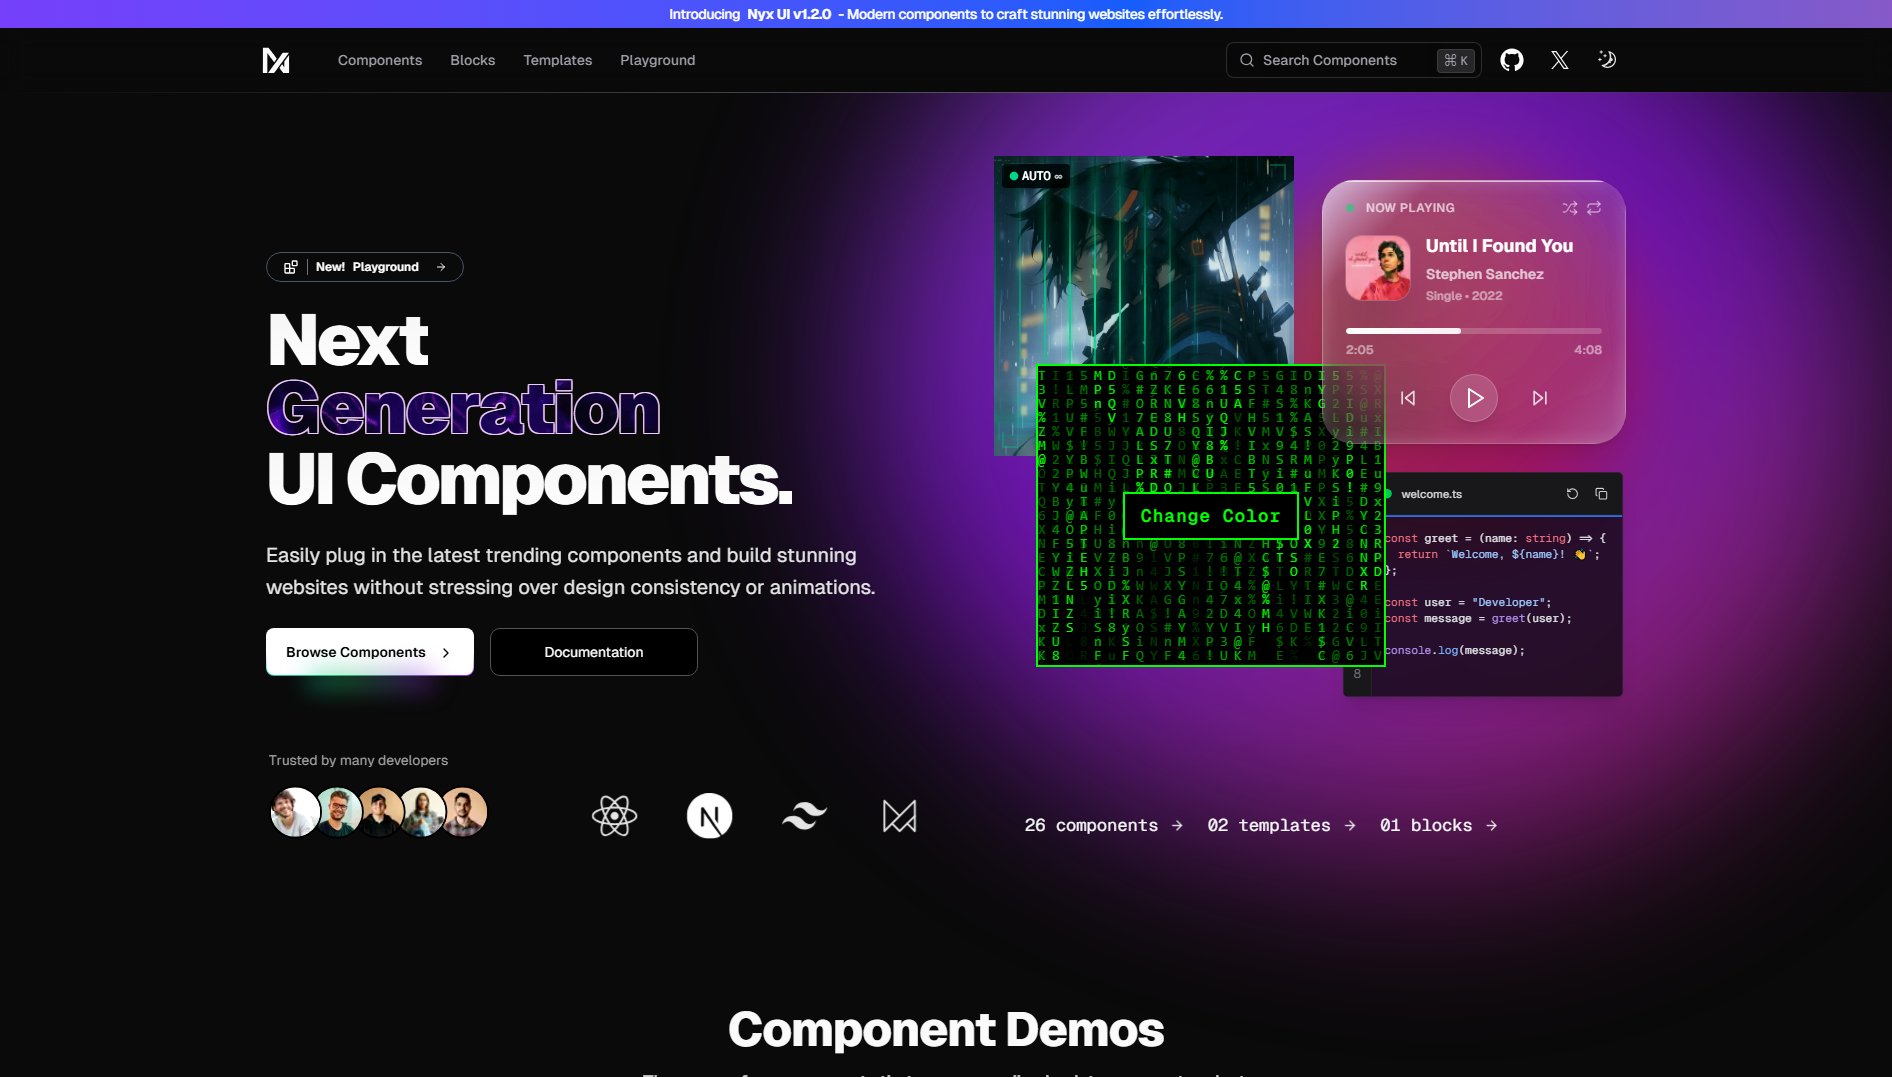Click the "Stephen Sanchez" artist name
Screen dimensions: 1892x1077
[1484, 274]
